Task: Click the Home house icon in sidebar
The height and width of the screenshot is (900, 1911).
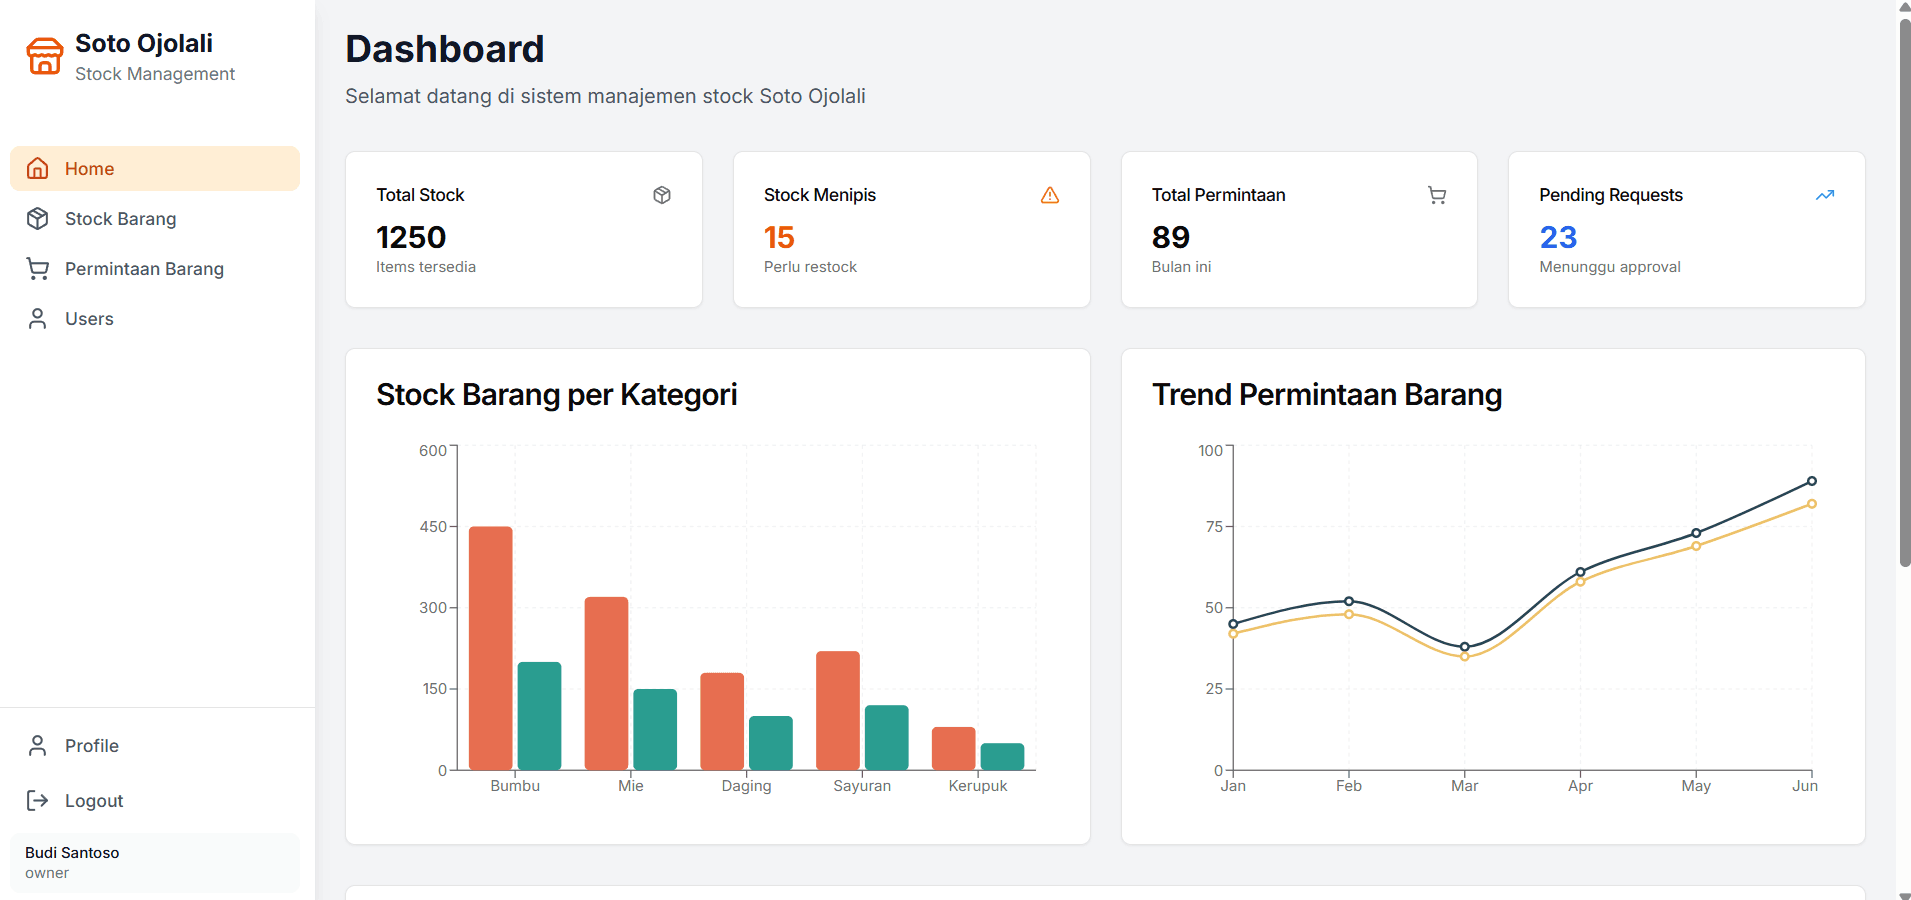Action: [38, 168]
